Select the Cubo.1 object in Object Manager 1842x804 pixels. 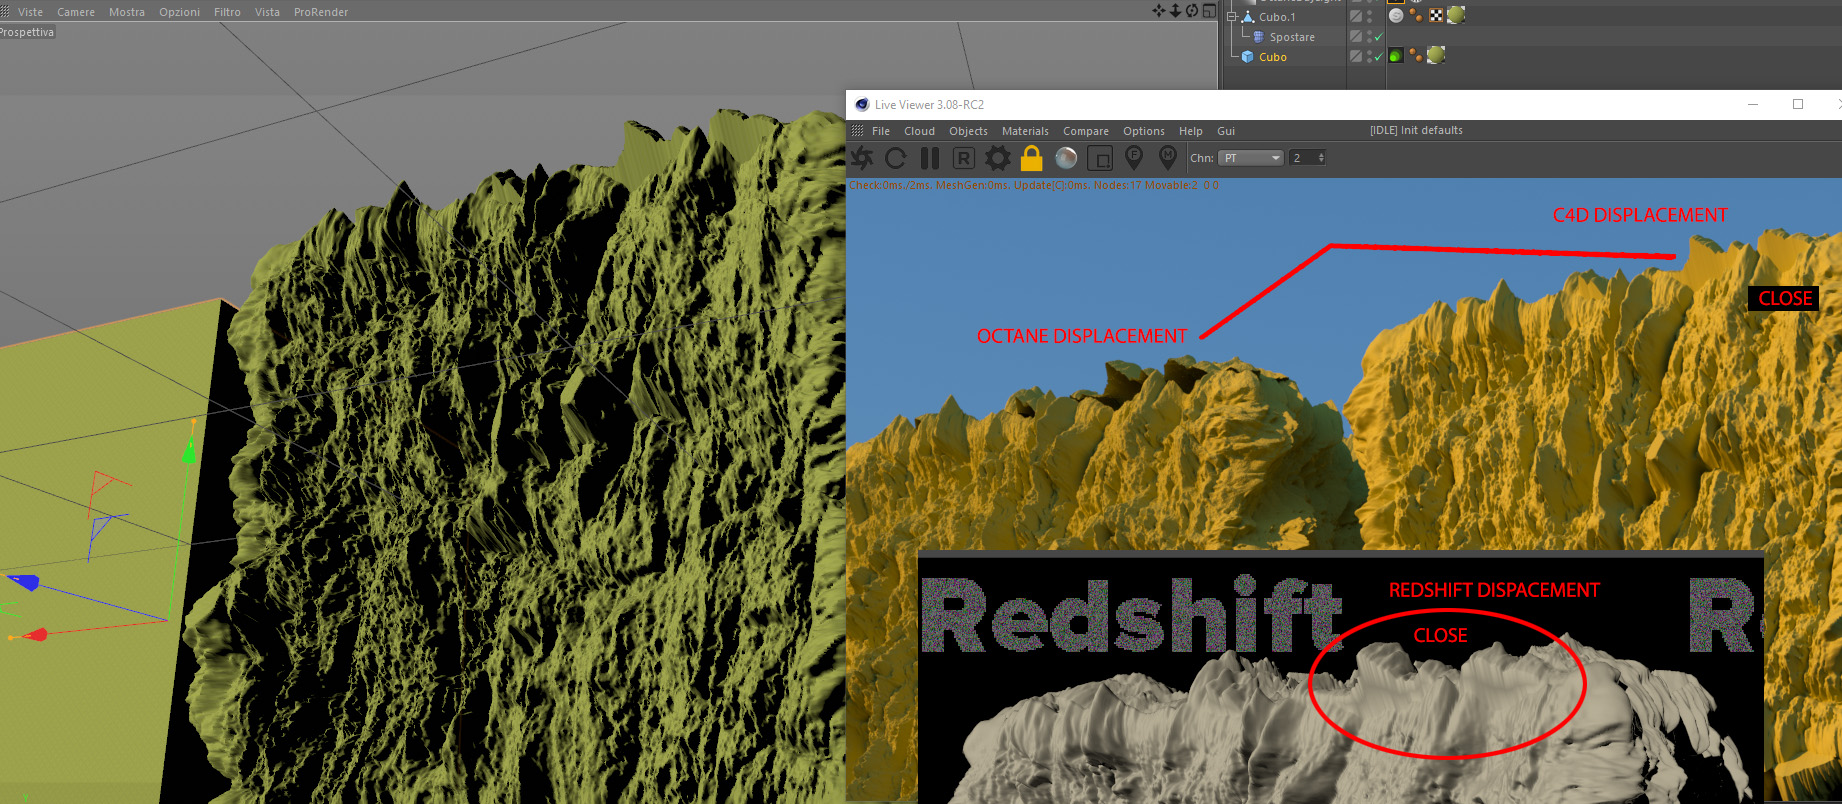1277,17
